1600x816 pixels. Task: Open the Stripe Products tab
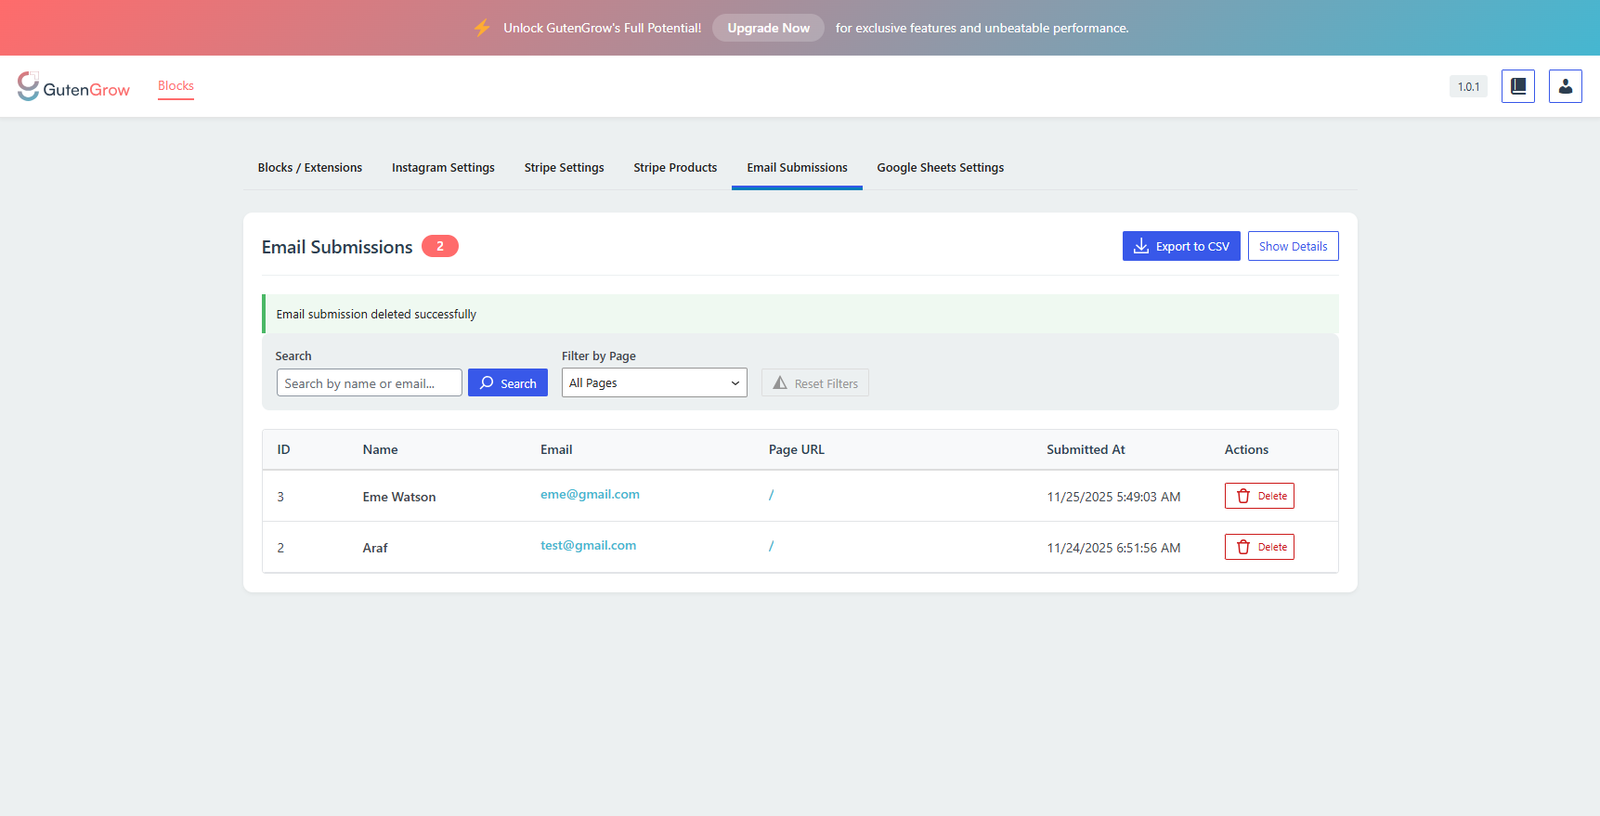675,168
